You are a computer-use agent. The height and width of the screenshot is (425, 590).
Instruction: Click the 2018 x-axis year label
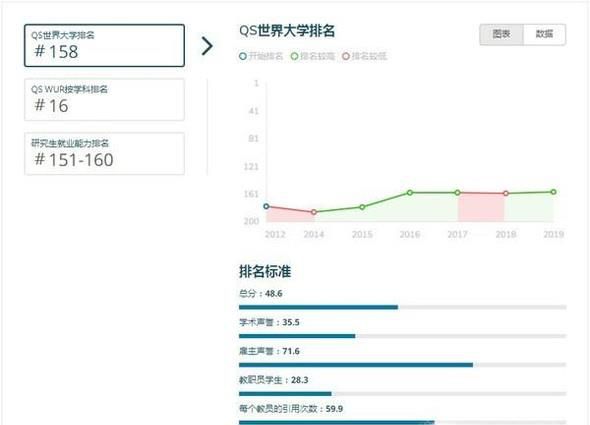[x=506, y=235]
